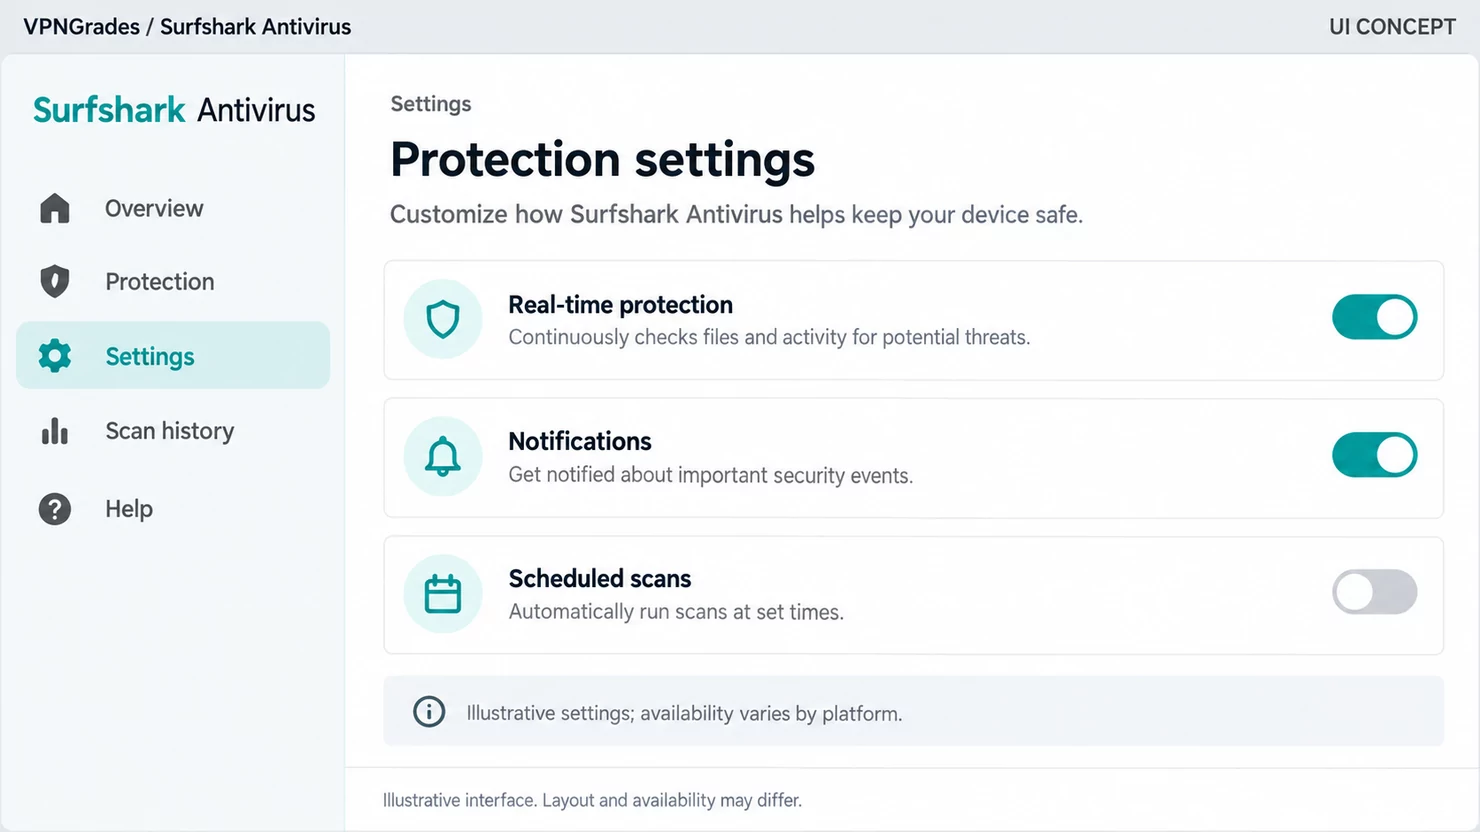1480x832 pixels.
Task: Open the Overview sidebar item
Action: [x=173, y=208]
